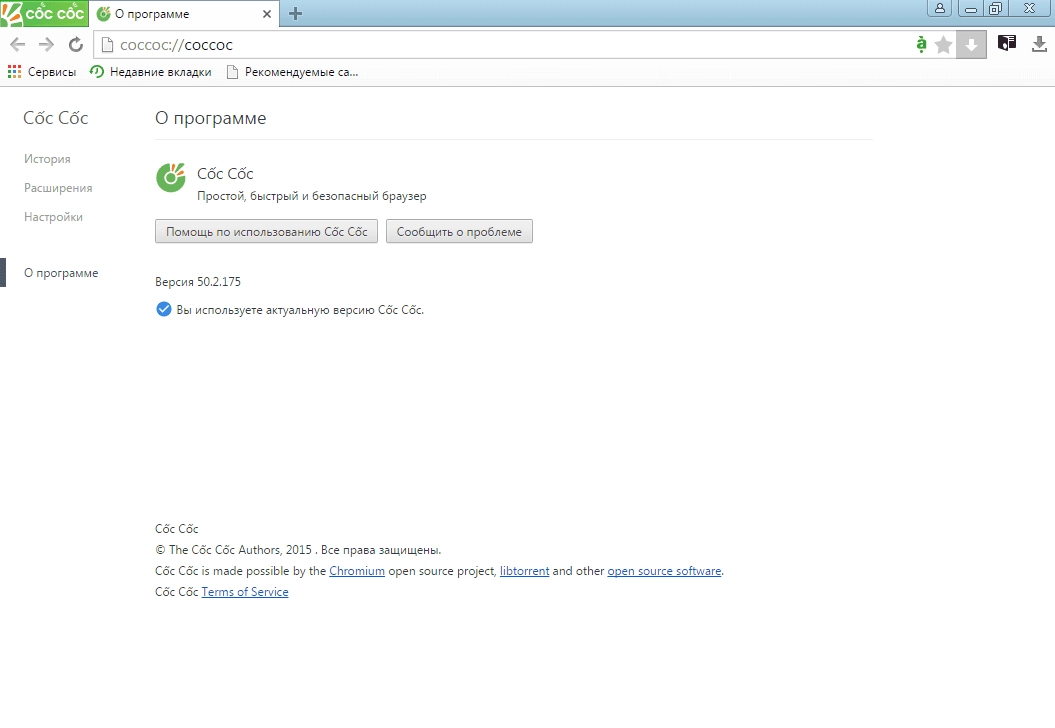Click the 'О программе' page heading
Viewport: 1055px width, 728px height.
coord(211,118)
